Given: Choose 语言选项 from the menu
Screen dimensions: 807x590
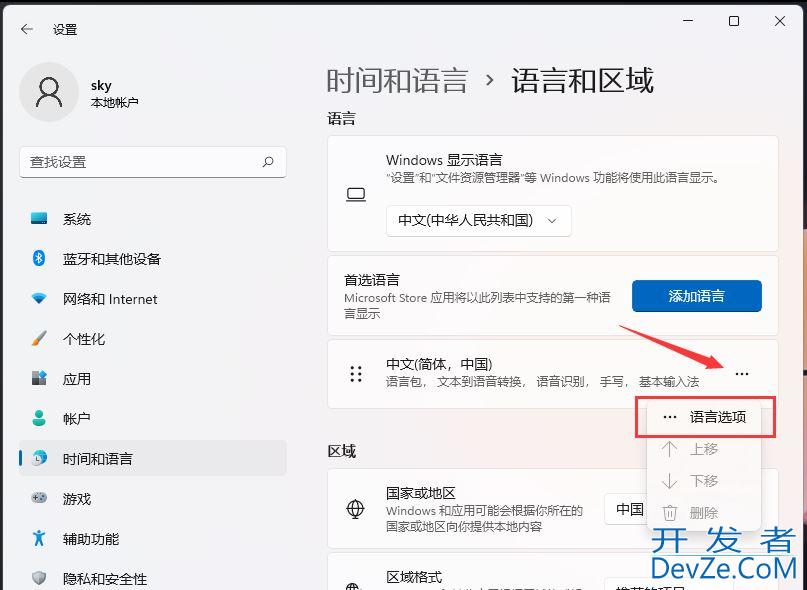Looking at the screenshot, I should 705,417.
